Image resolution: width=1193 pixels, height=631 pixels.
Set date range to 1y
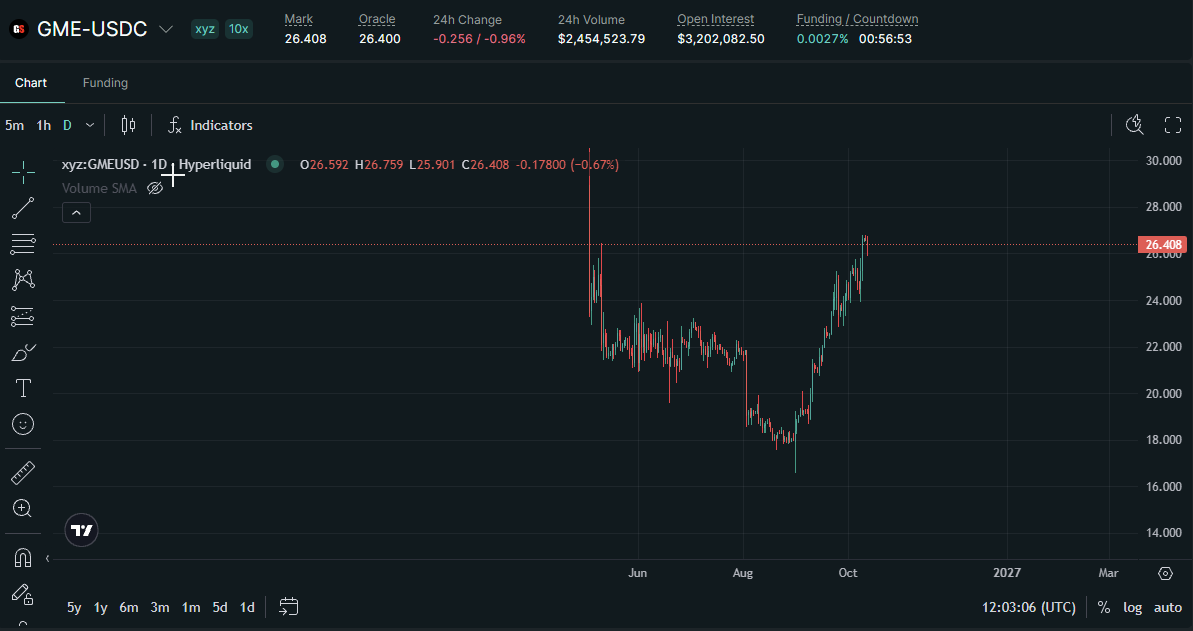(x=100, y=607)
